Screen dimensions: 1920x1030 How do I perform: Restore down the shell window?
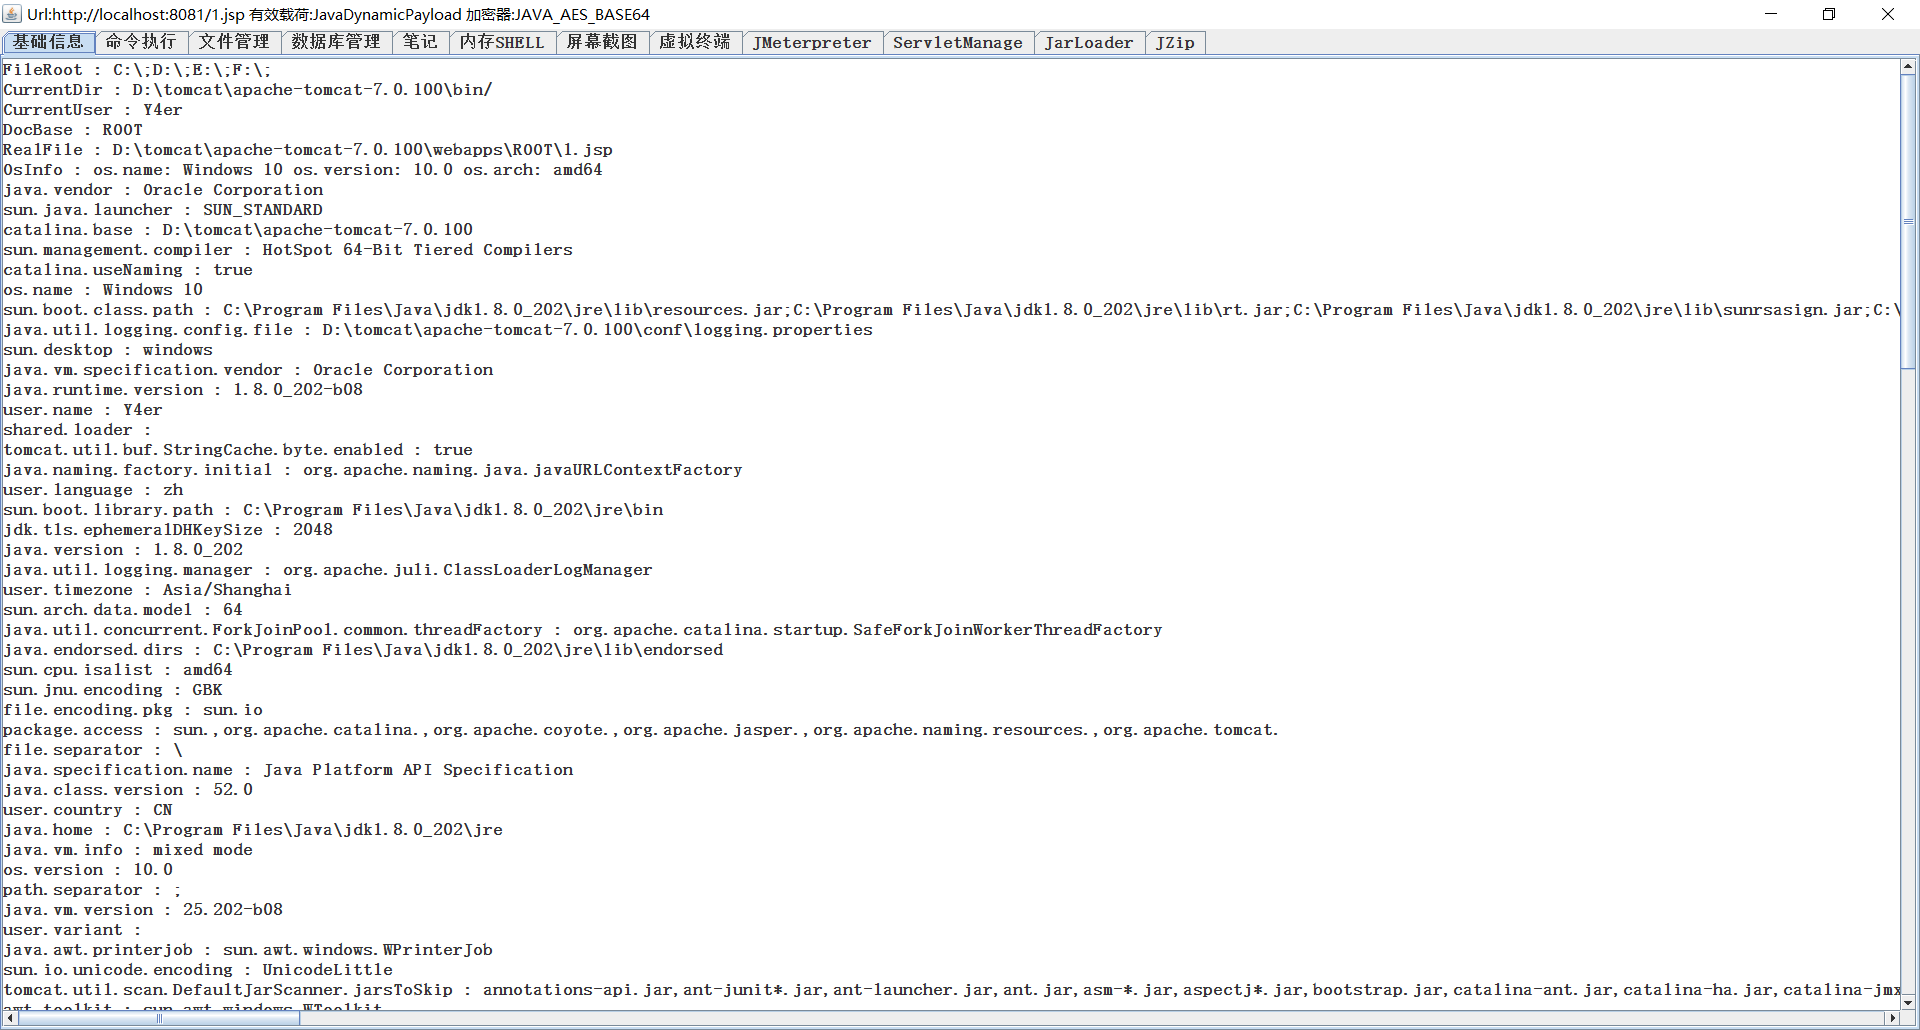(x=1829, y=14)
